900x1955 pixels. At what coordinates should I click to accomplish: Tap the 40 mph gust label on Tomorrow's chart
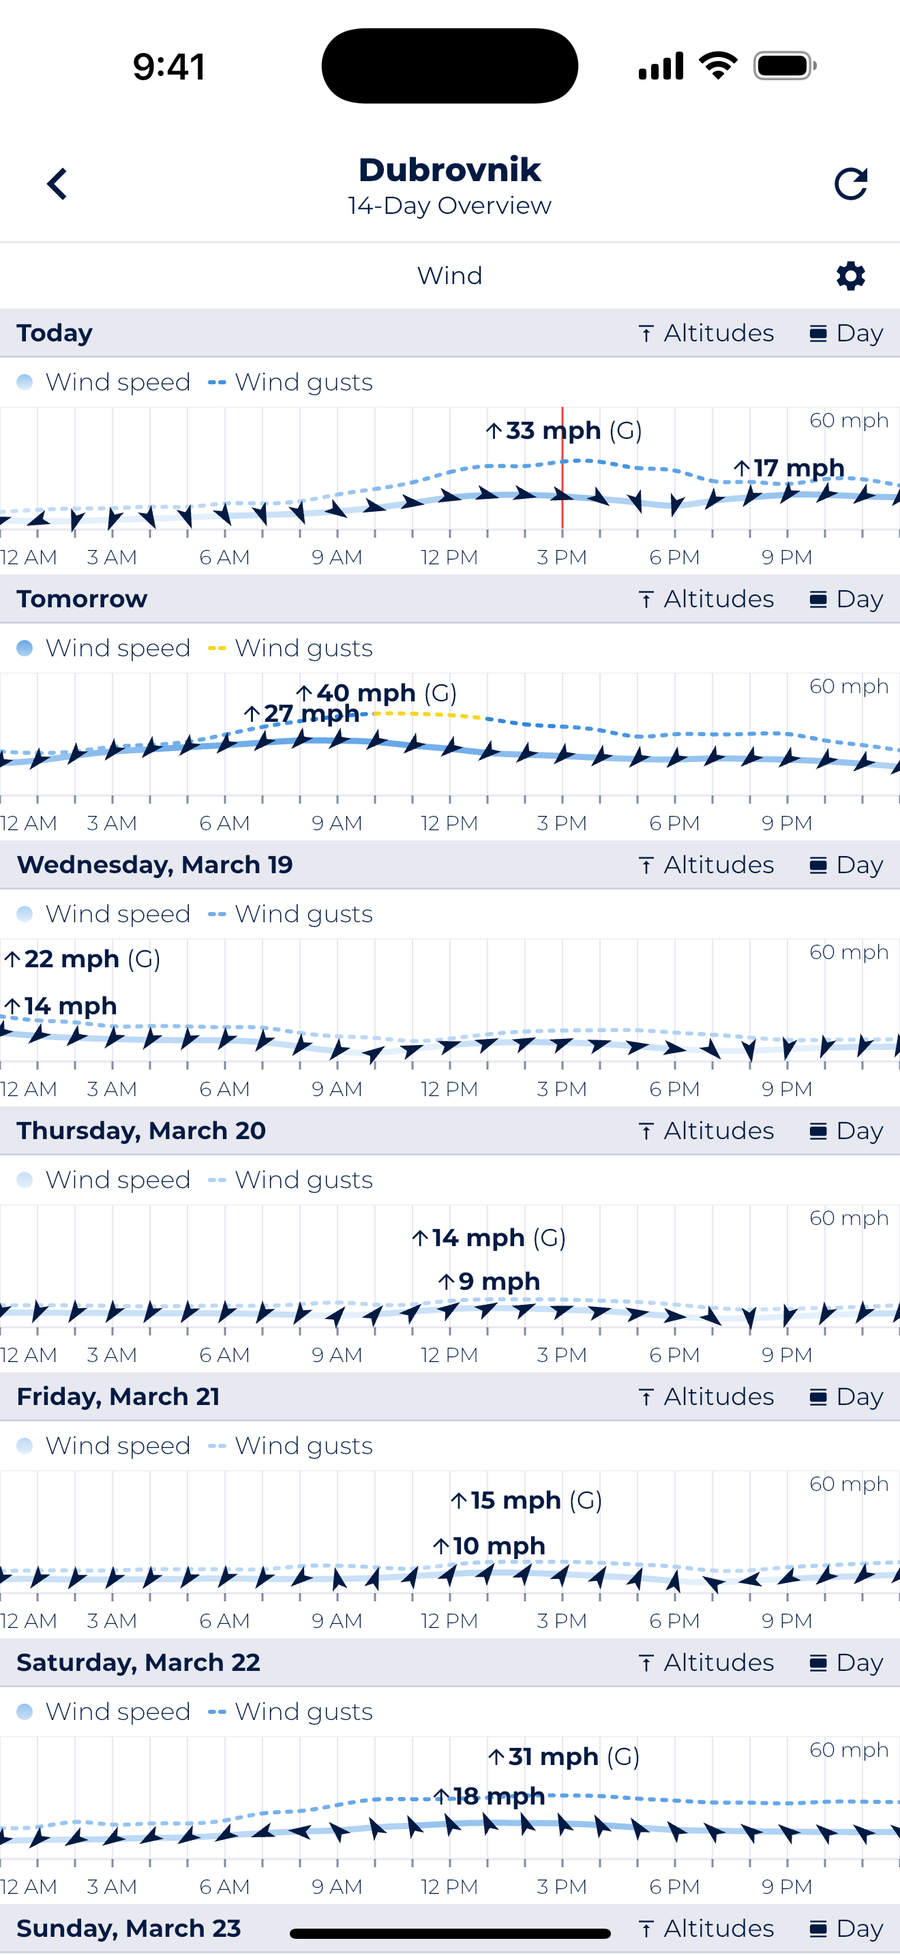pyautogui.click(x=377, y=692)
